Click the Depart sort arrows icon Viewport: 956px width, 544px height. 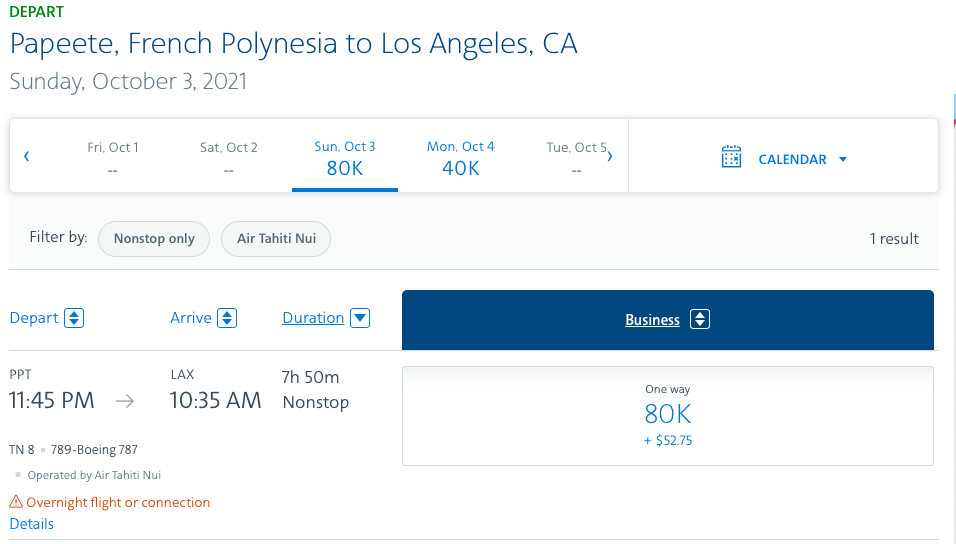(x=74, y=318)
